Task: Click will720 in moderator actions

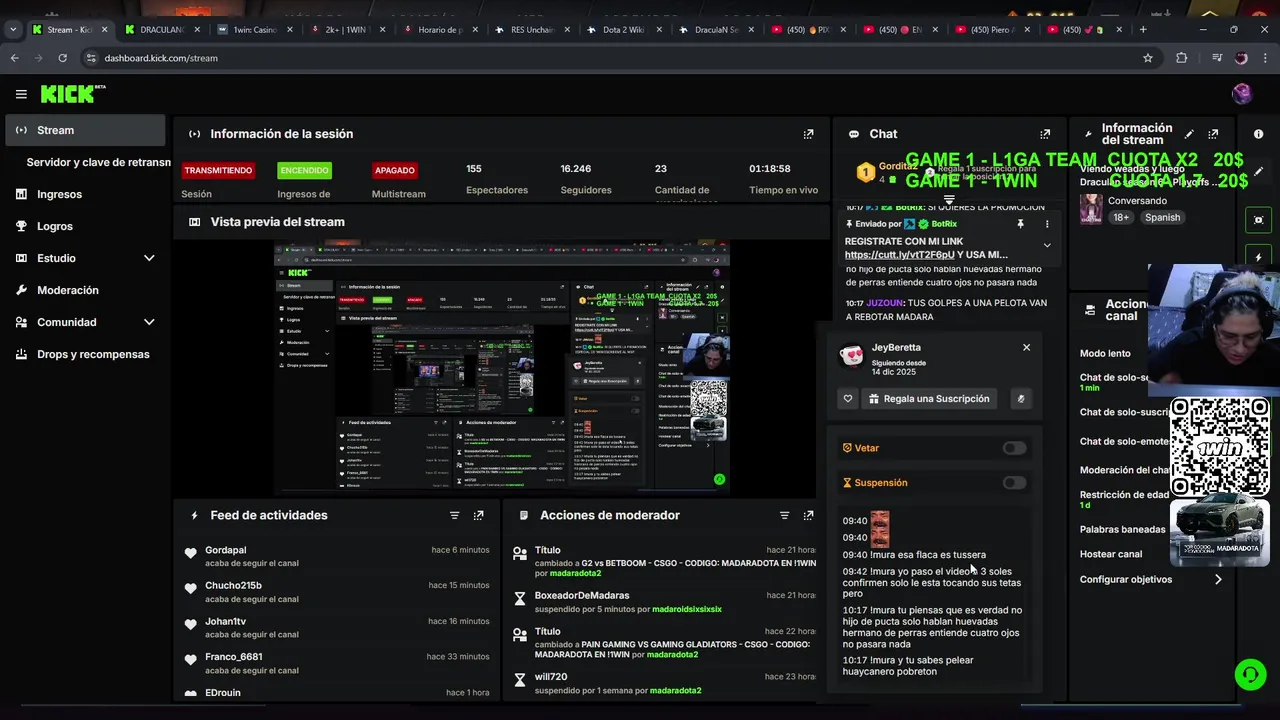Action: [x=551, y=677]
